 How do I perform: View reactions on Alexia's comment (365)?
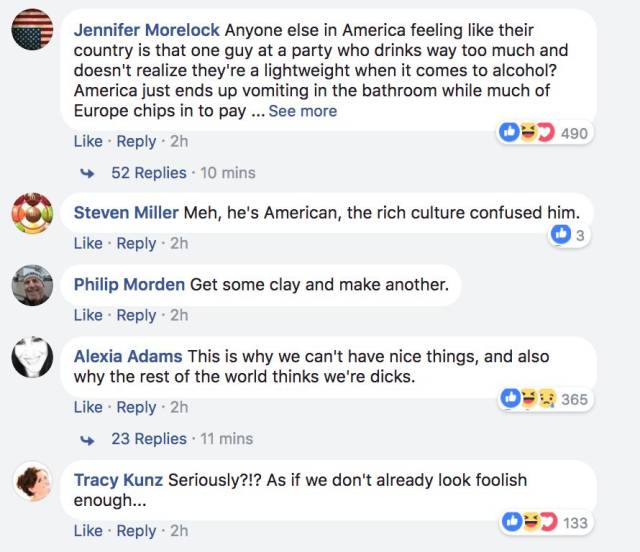545,399
